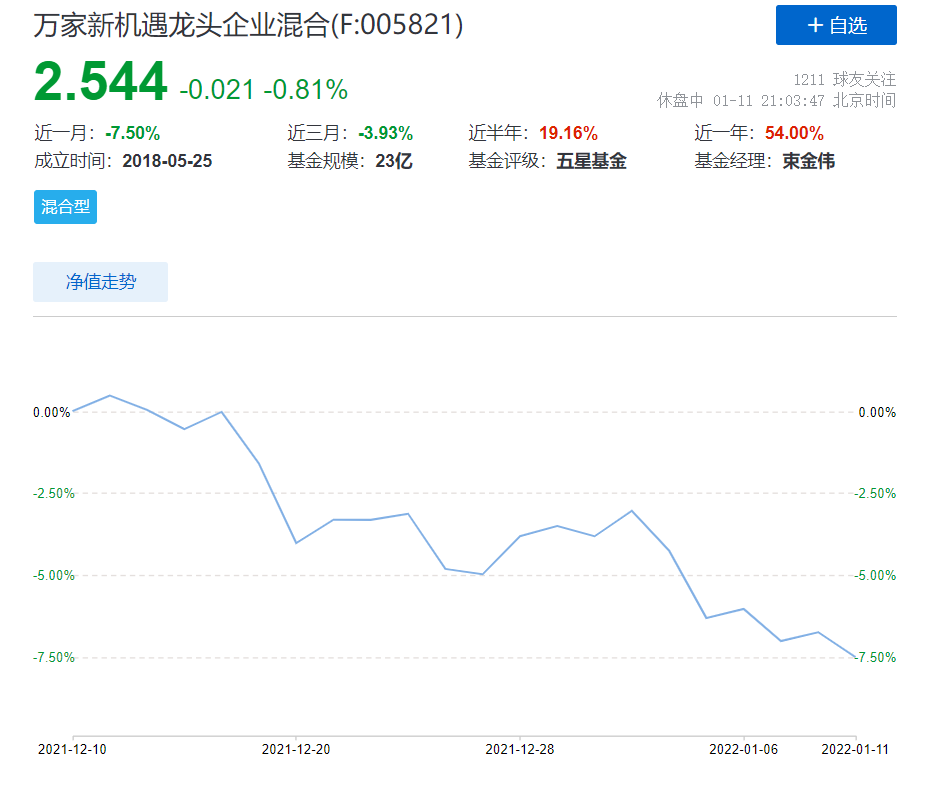Click the 2021-12-20 date on chart axis
The height and width of the screenshot is (786, 945).
tap(296, 748)
